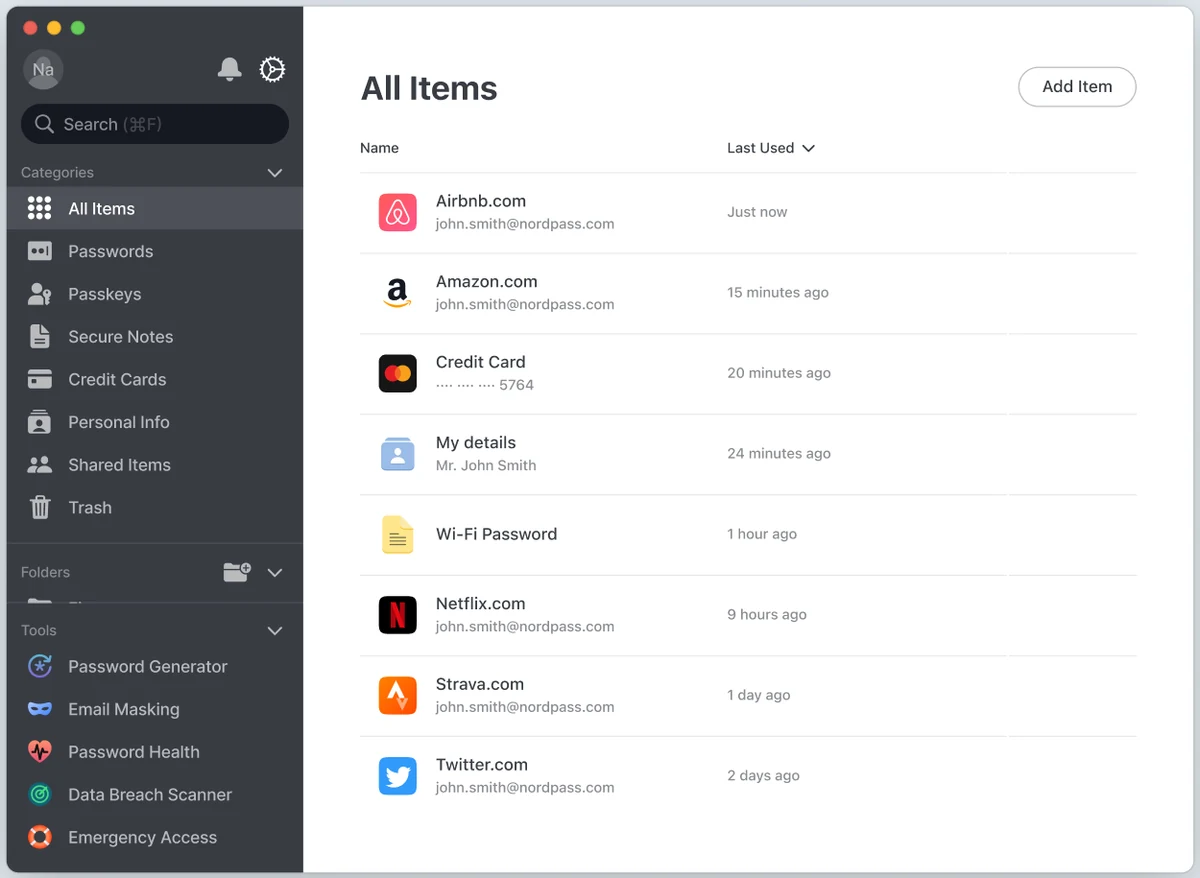The width and height of the screenshot is (1200, 878).
Task: Click the Twitter.com item title
Action: 482,765
